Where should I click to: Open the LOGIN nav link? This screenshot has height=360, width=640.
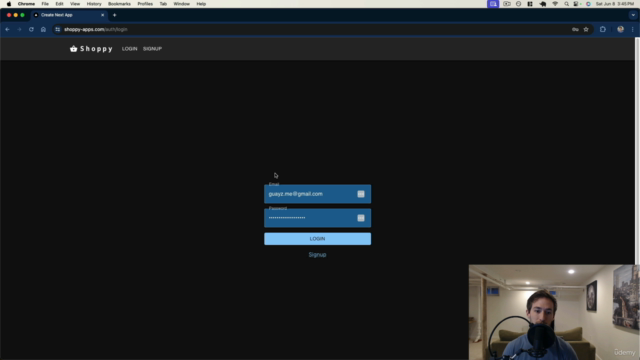point(129,49)
